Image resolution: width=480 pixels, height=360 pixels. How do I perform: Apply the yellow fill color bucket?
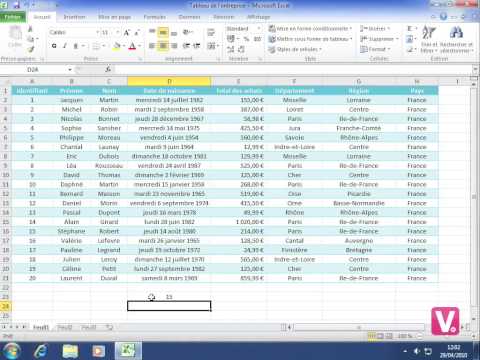[x=116, y=46]
